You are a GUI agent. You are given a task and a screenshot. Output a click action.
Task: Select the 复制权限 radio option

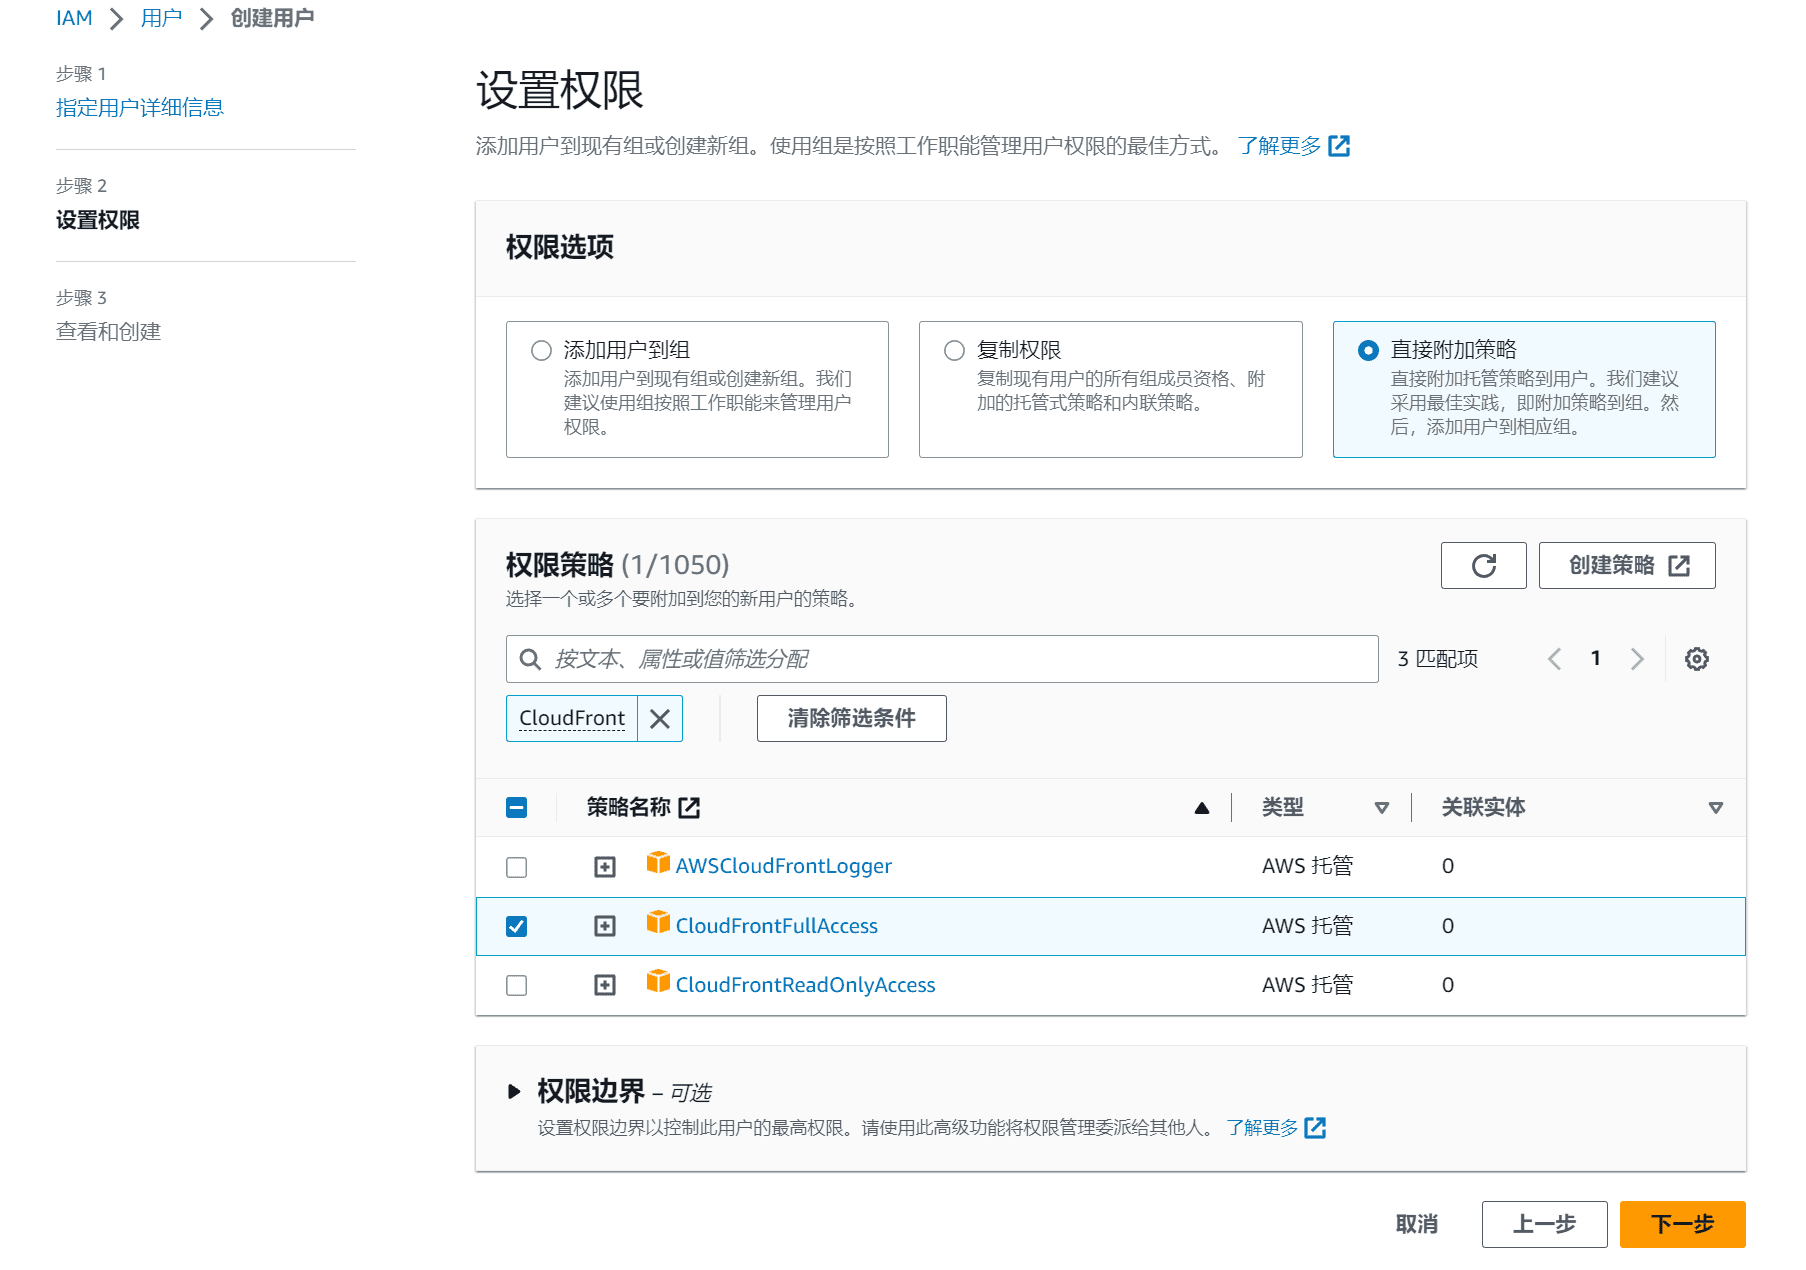click(954, 350)
